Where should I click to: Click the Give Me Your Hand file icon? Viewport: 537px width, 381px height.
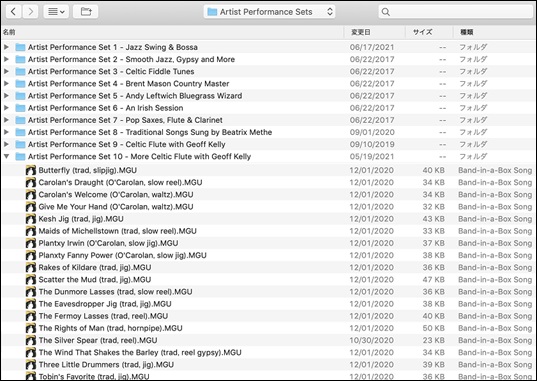click(31, 207)
